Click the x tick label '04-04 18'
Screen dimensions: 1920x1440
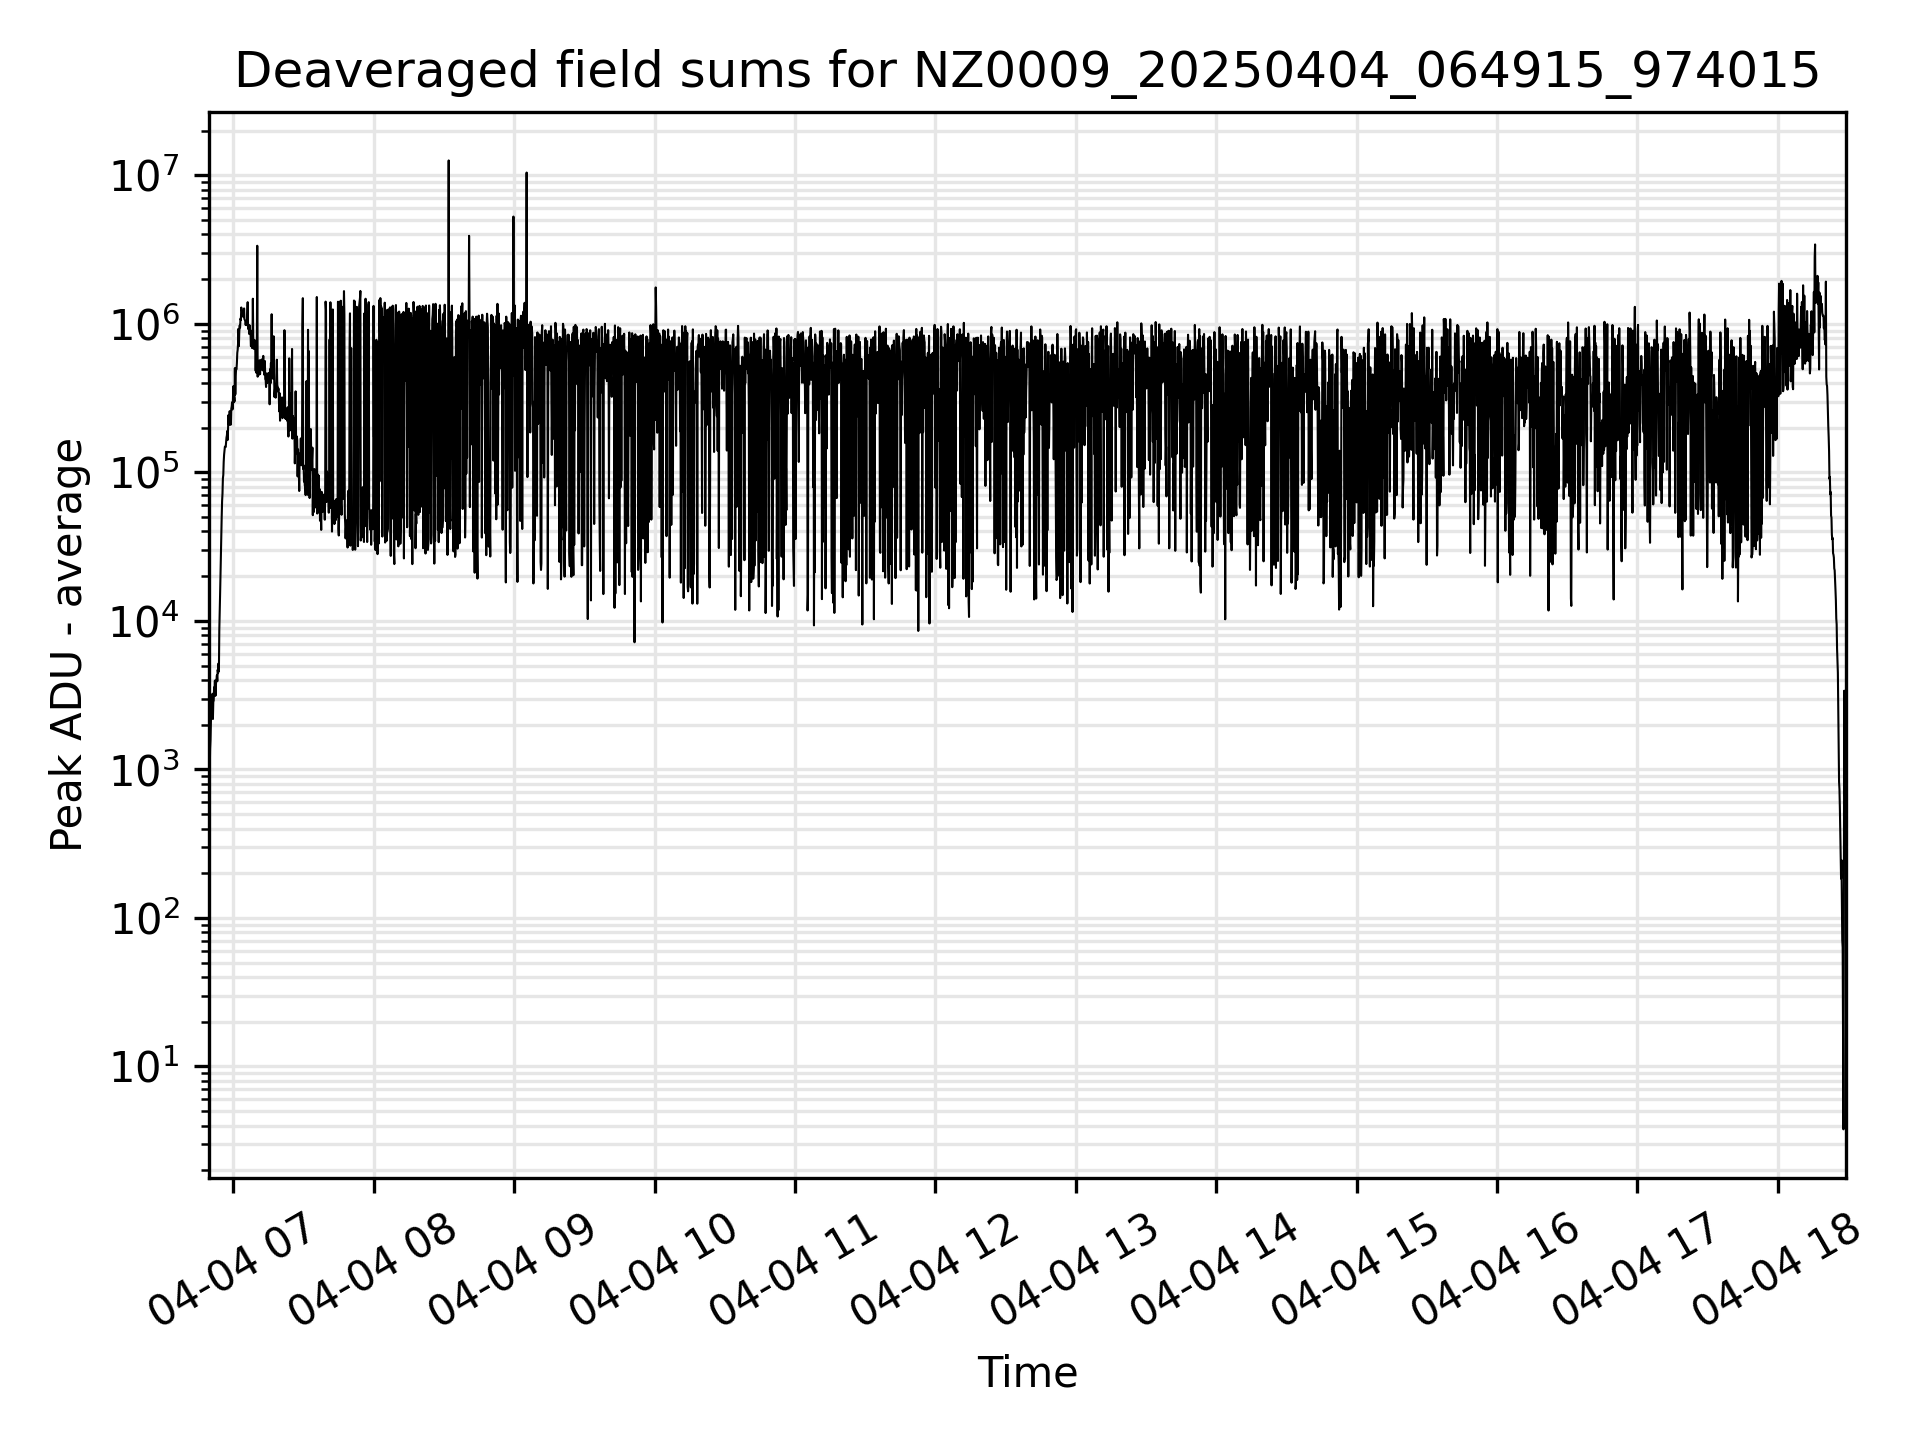(x=1778, y=1270)
